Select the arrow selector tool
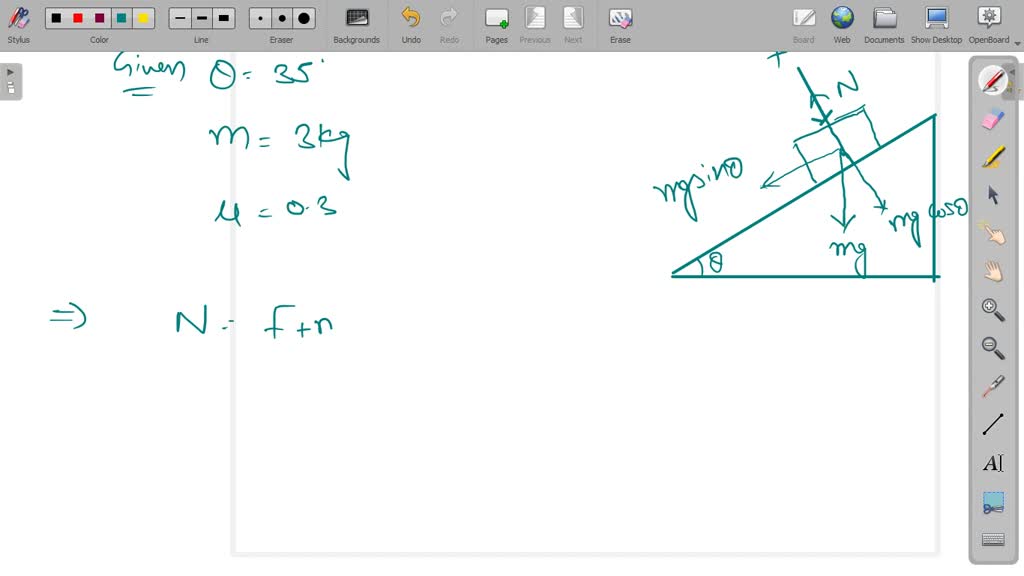The height and width of the screenshot is (576, 1024). pos(993,195)
